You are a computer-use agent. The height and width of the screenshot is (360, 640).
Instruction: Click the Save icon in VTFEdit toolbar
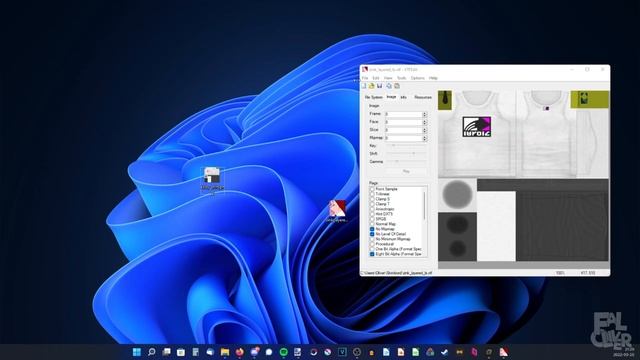pyautogui.click(x=379, y=86)
